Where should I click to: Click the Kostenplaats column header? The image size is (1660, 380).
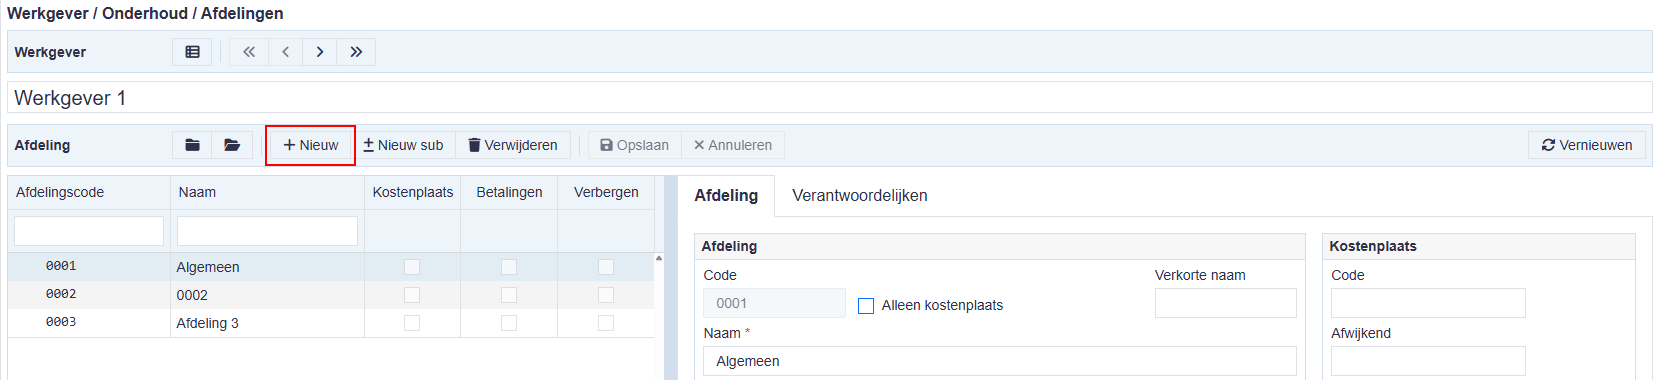412,192
